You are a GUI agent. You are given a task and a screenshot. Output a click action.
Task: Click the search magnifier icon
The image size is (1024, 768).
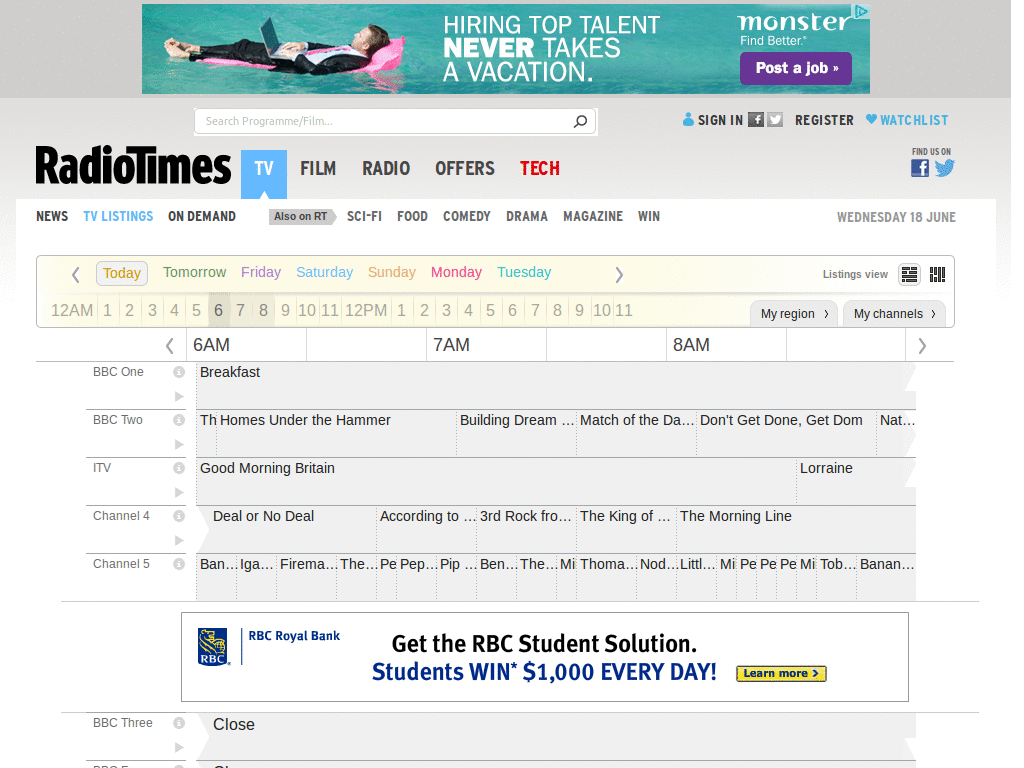[580, 121]
